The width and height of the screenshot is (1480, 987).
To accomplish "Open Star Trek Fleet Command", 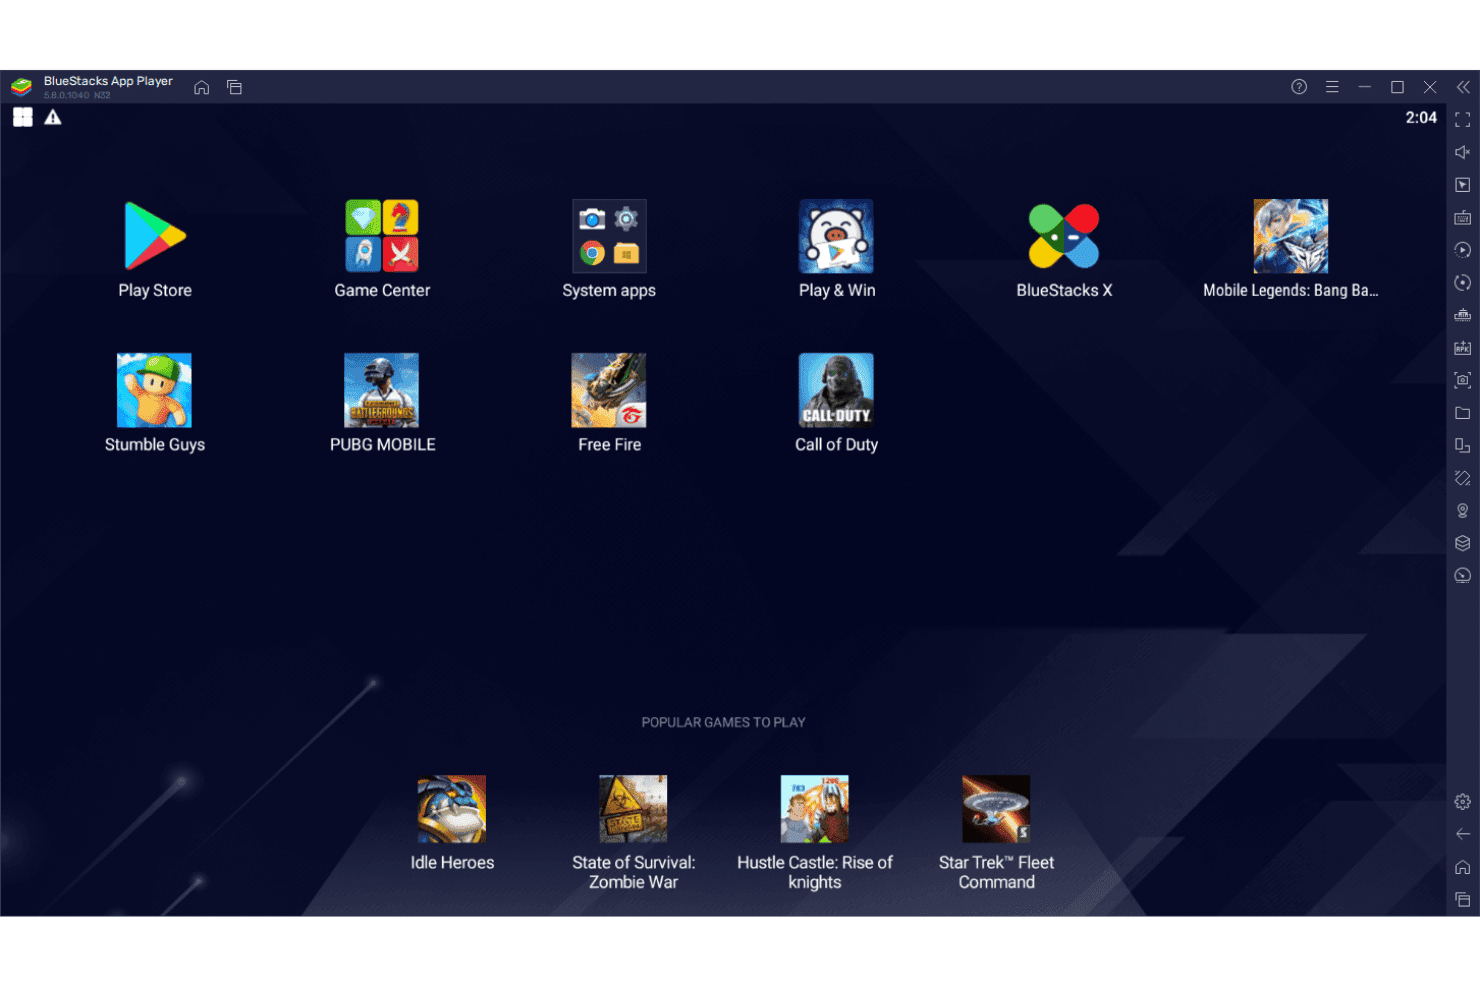I will point(996,809).
